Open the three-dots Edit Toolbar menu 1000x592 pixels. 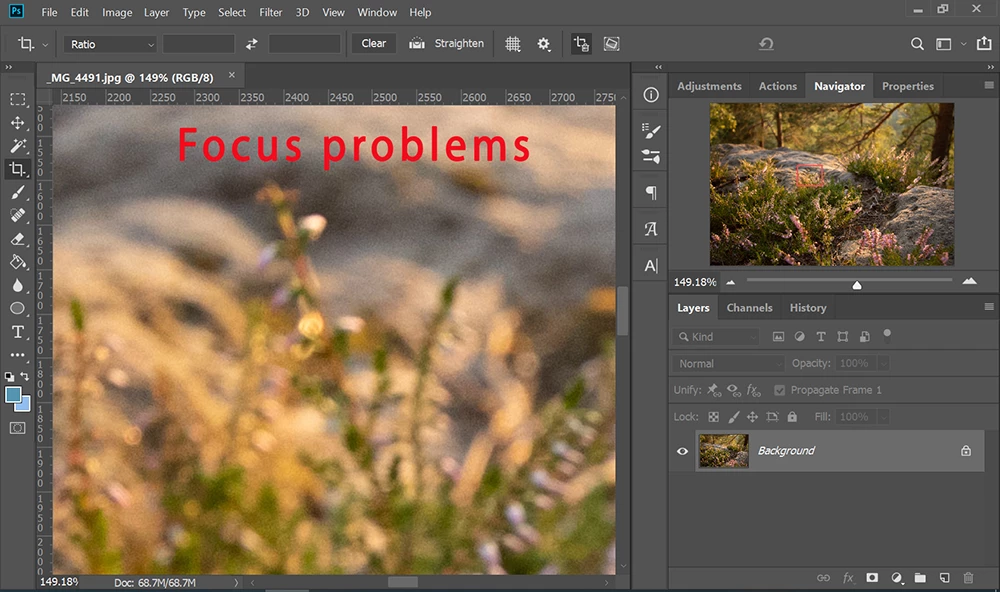(x=18, y=355)
